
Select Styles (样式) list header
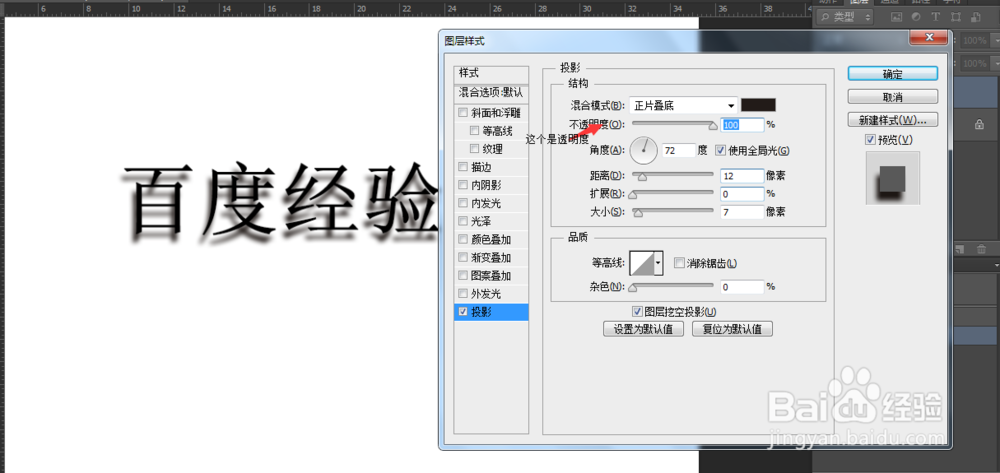[491, 73]
